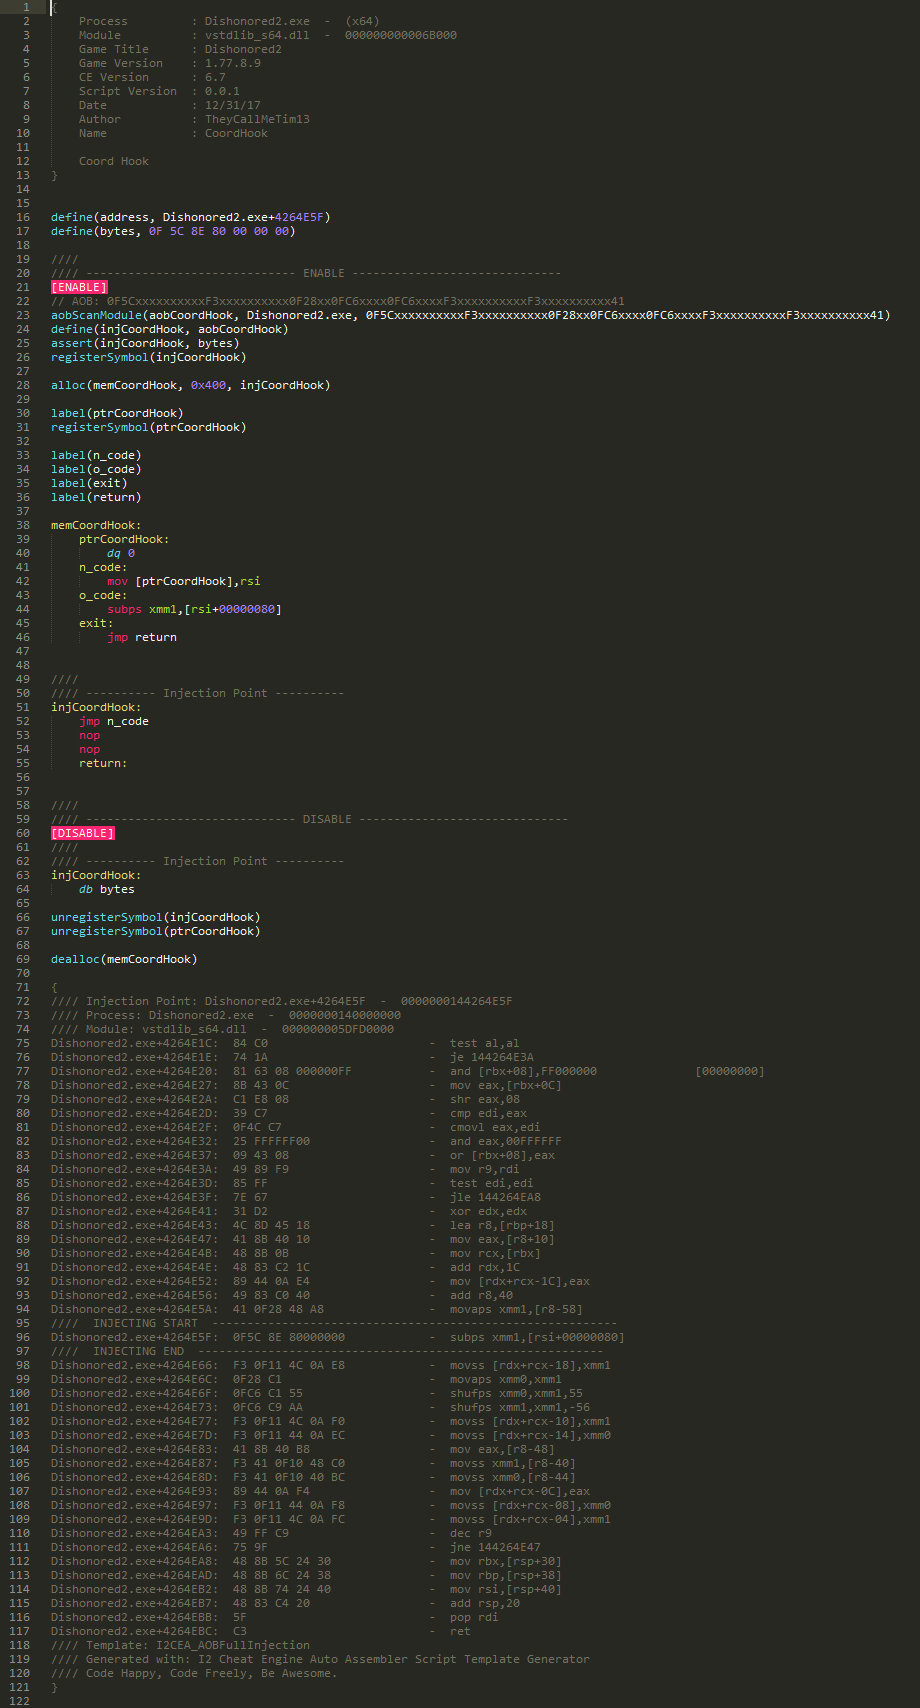This screenshot has width=920, height=1708.
Task: Click the pink [ENABLE] section tag
Action: pyautogui.click(x=78, y=287)
